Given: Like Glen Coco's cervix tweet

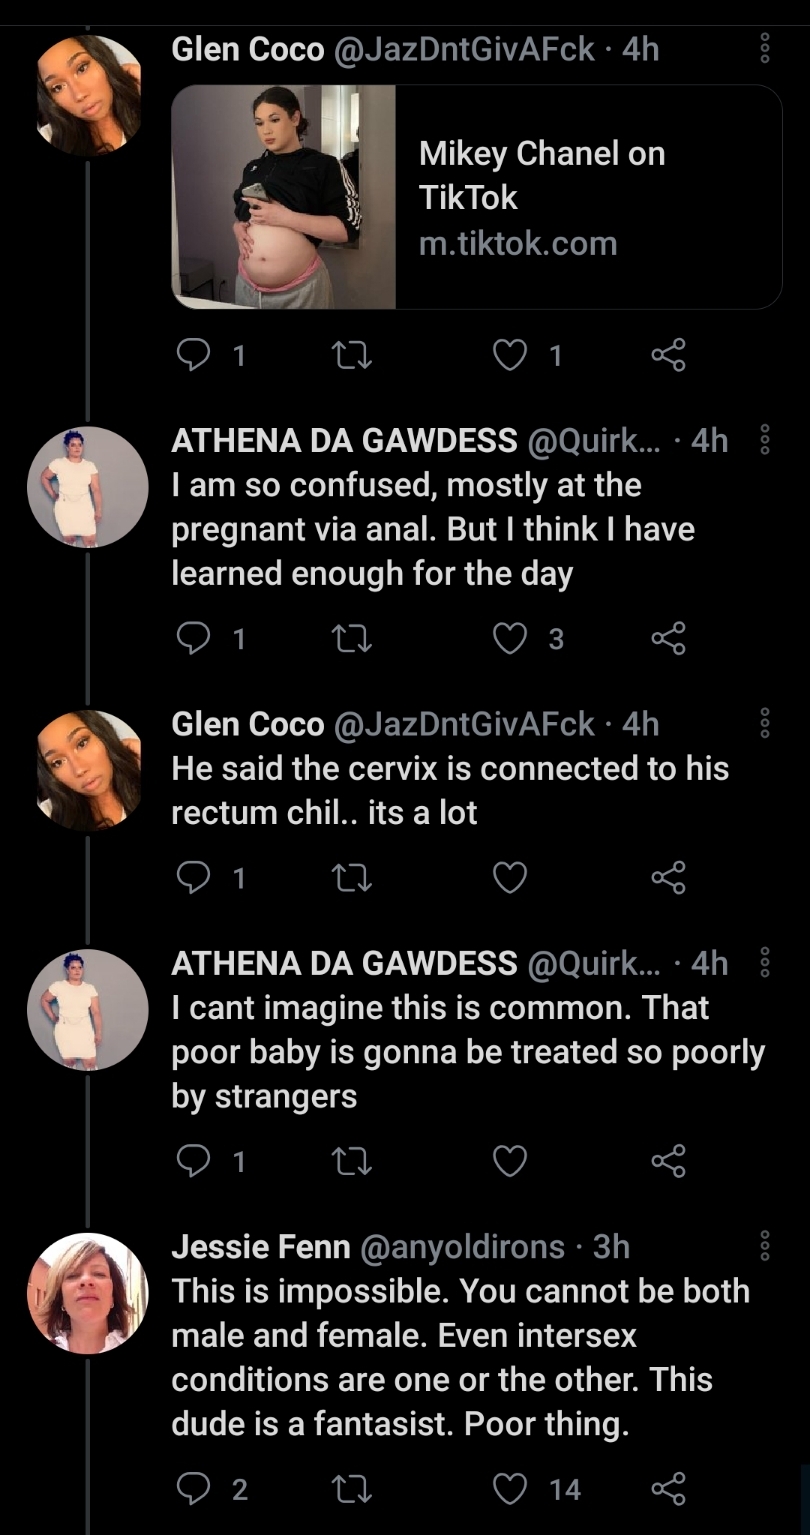Looking at the screenshot, I should 511,877.
